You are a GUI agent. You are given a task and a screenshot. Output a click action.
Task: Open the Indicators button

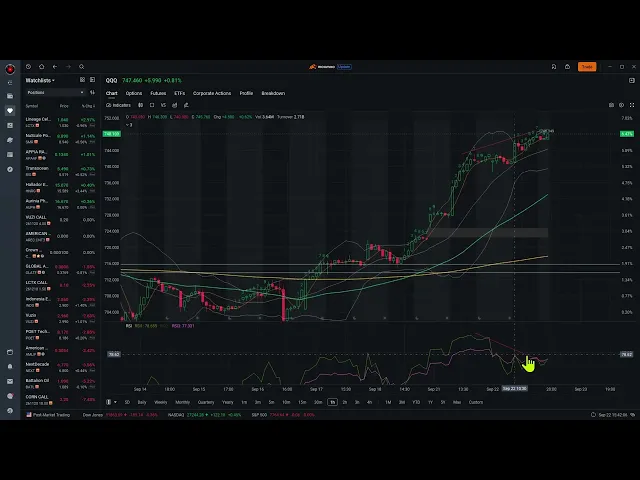point(118,105)
